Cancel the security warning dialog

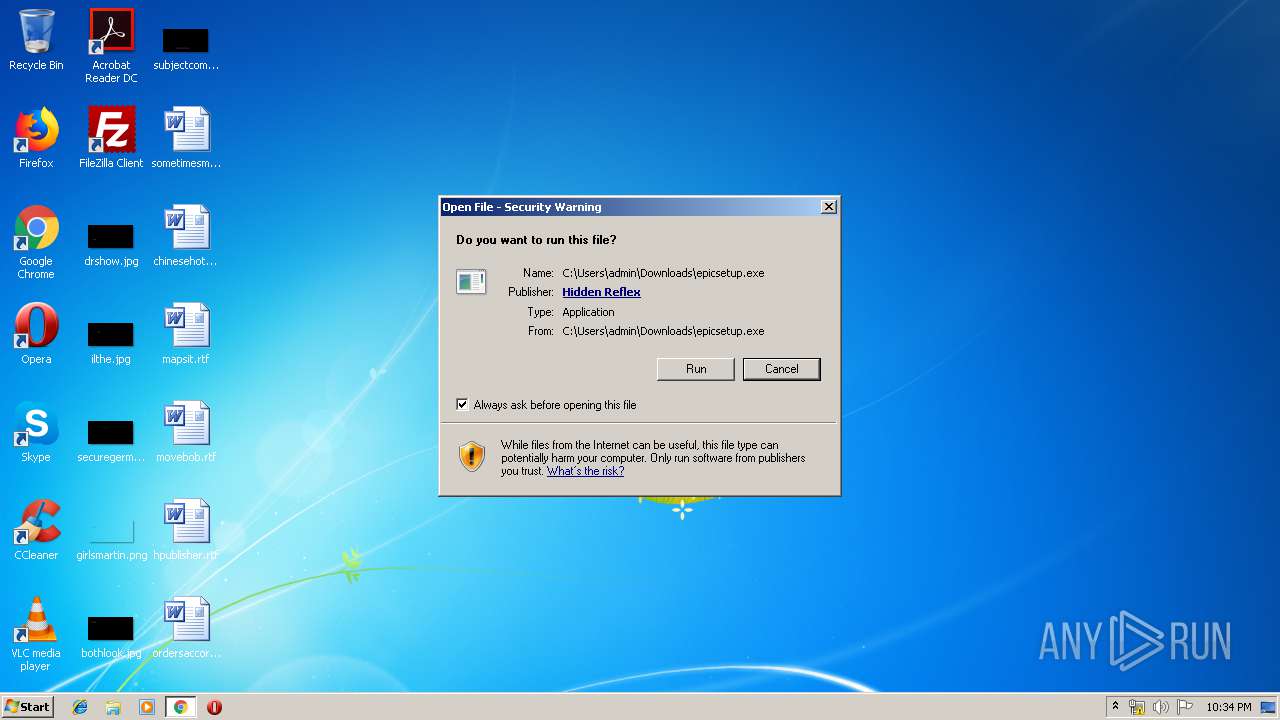782,369
